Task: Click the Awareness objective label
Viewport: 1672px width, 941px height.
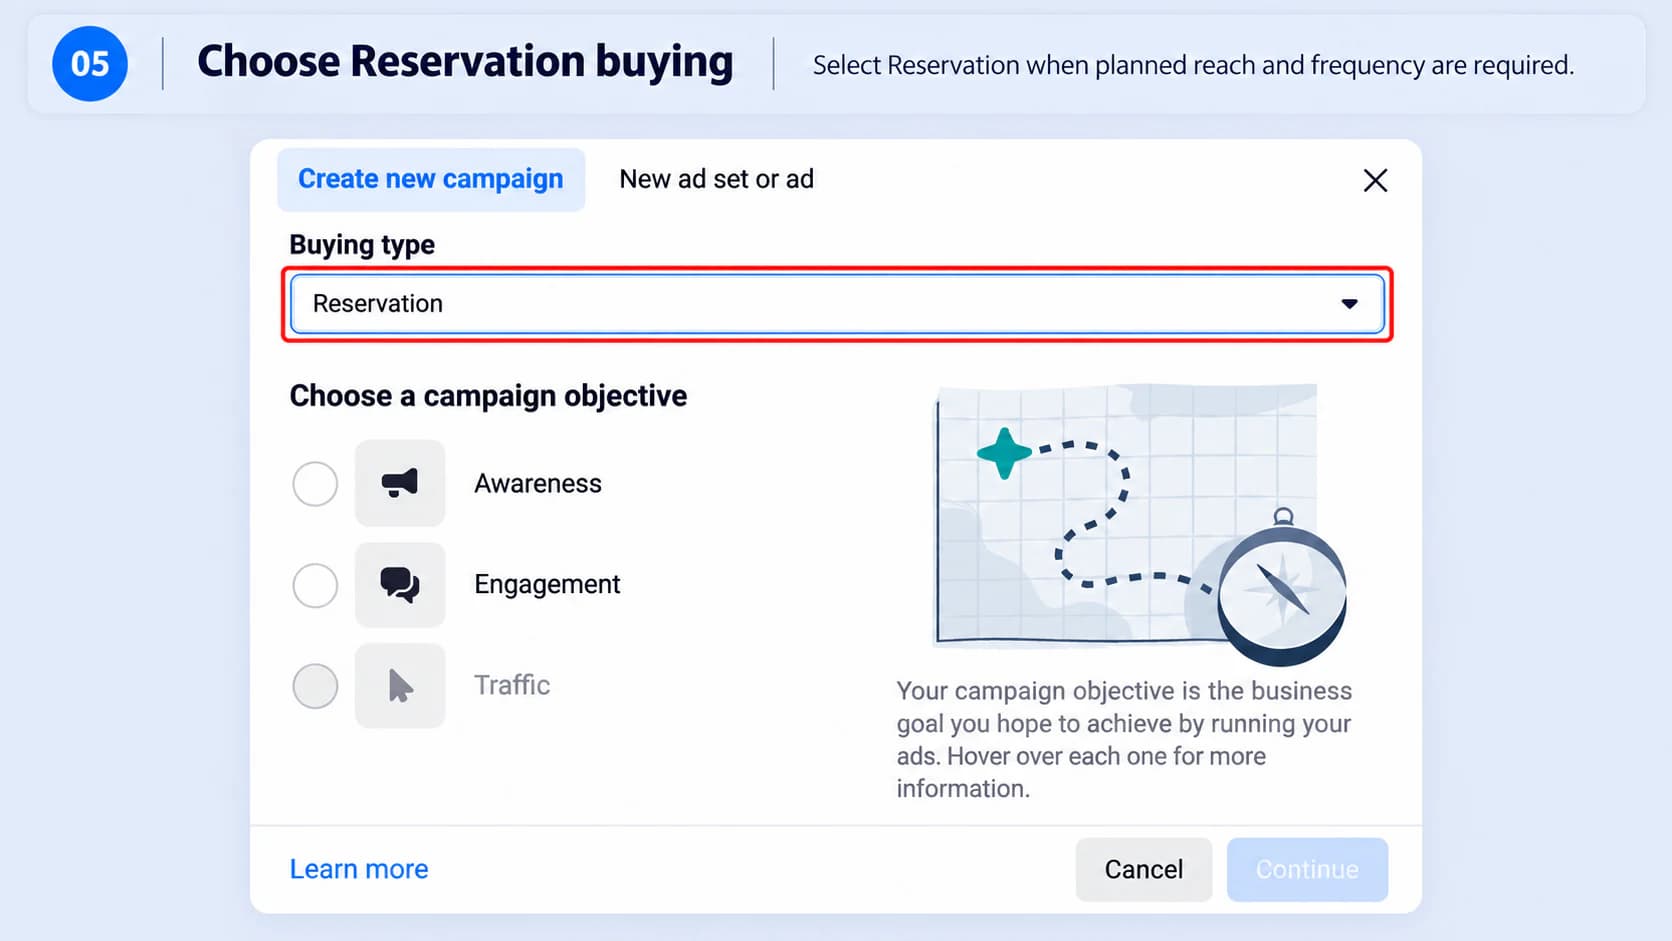Action: click(x=538, y=484)
